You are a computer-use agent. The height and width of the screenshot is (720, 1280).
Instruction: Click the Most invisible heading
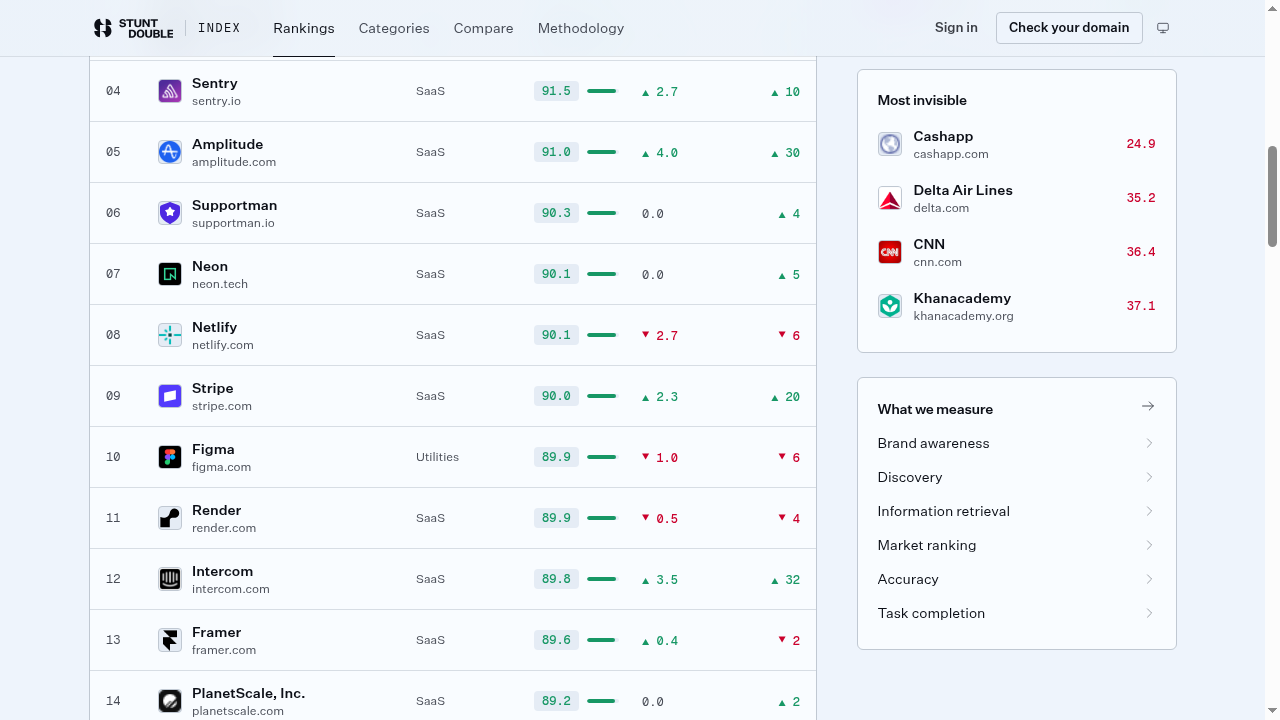922,100
